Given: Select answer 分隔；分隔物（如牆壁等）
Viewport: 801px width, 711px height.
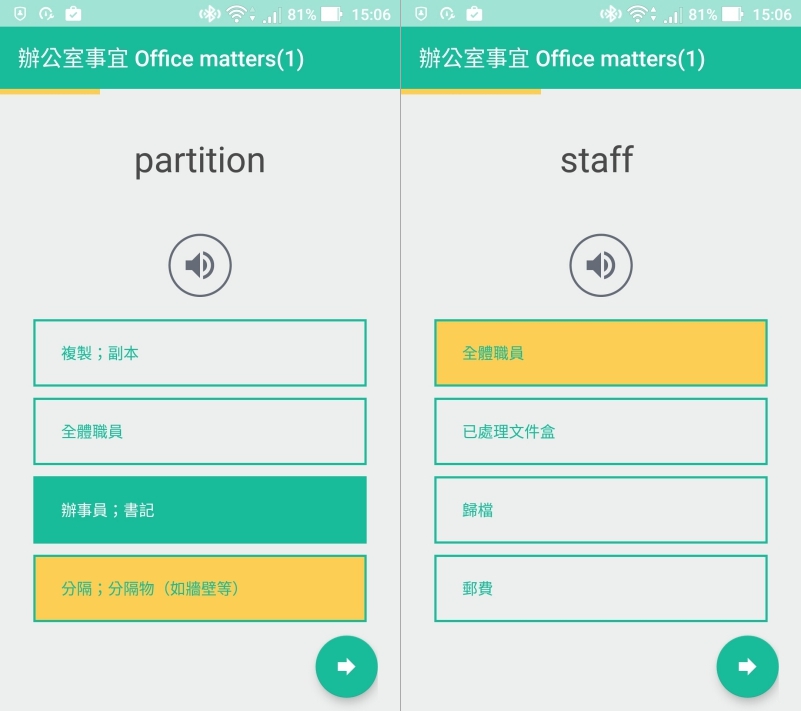Looking at the screenshot, I should coord(200,588).
